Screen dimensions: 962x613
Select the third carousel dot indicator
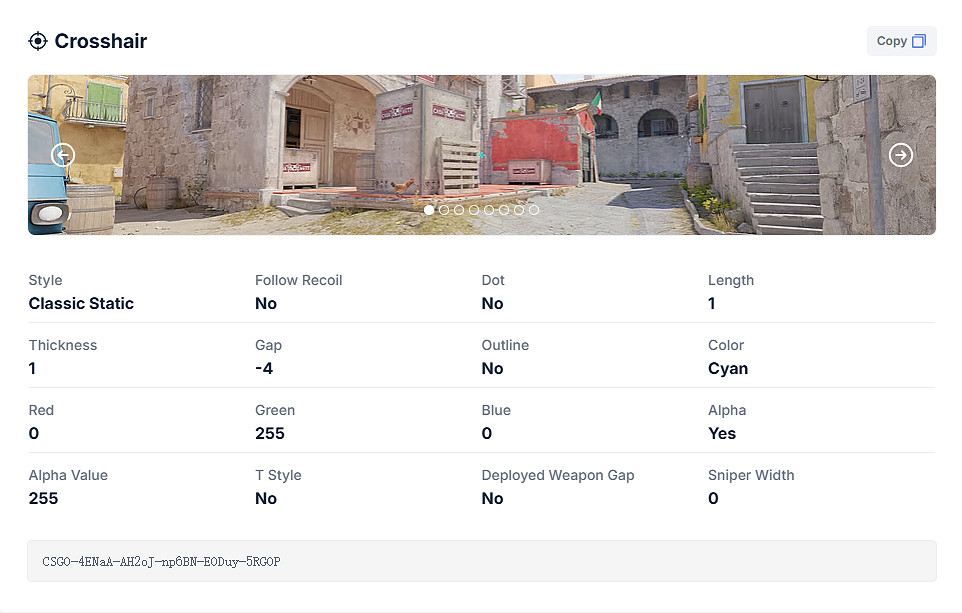459,210
